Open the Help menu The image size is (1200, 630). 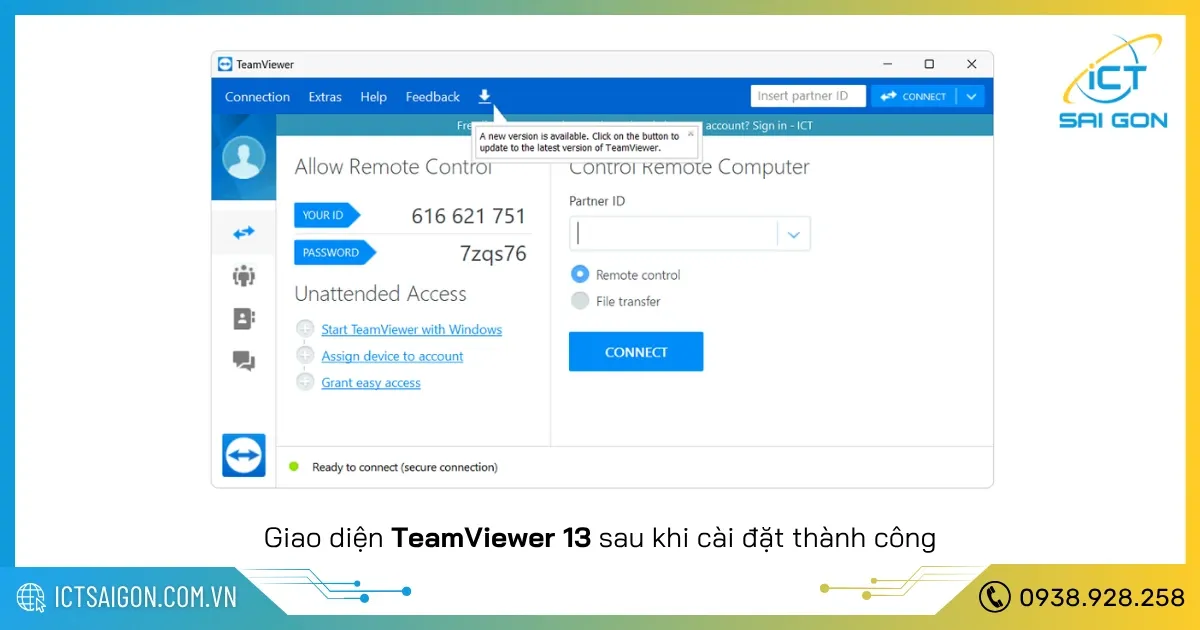coord(373,96)
